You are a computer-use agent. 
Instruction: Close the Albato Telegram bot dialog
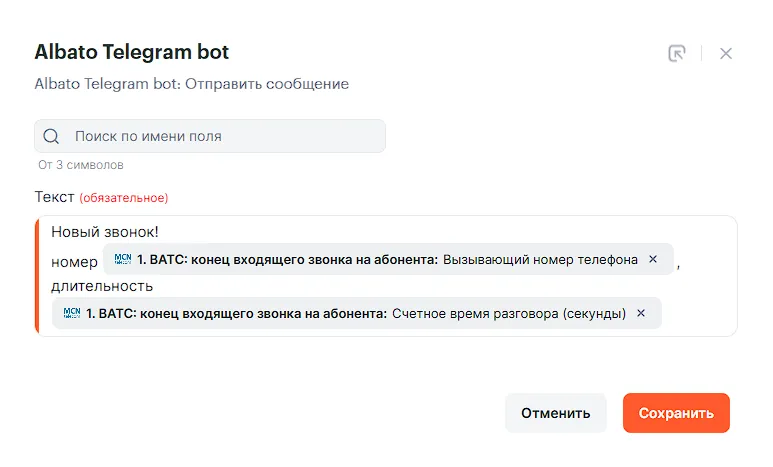pos(726,53)
